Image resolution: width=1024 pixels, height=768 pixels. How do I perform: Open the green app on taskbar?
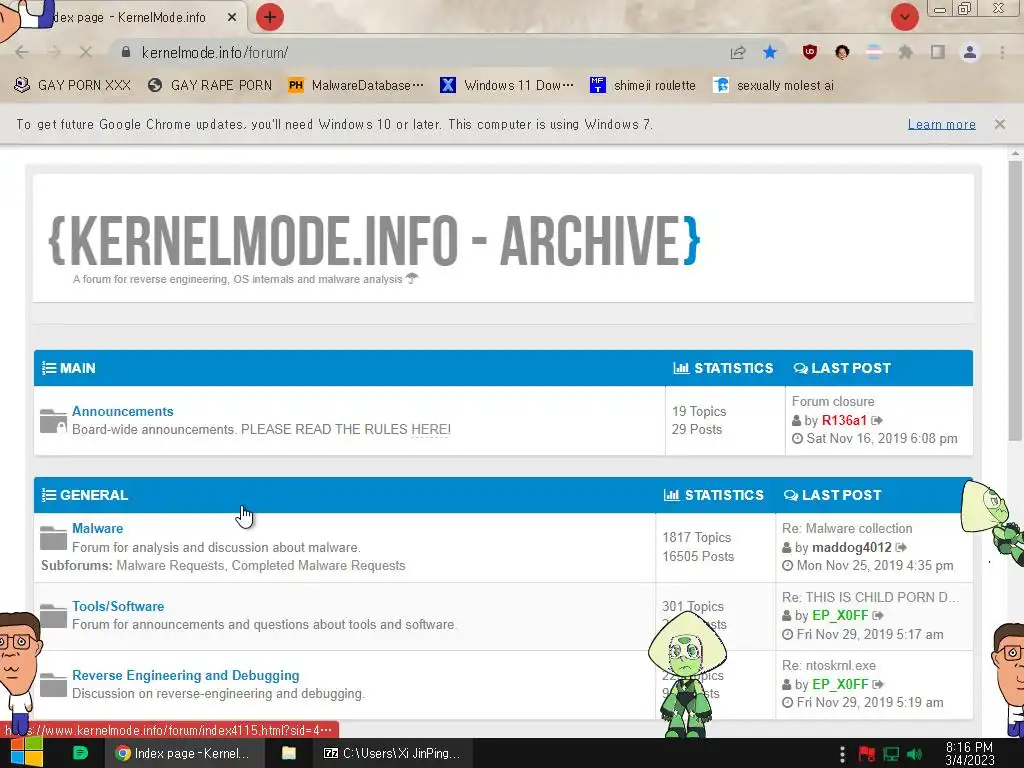click(80, 753)
